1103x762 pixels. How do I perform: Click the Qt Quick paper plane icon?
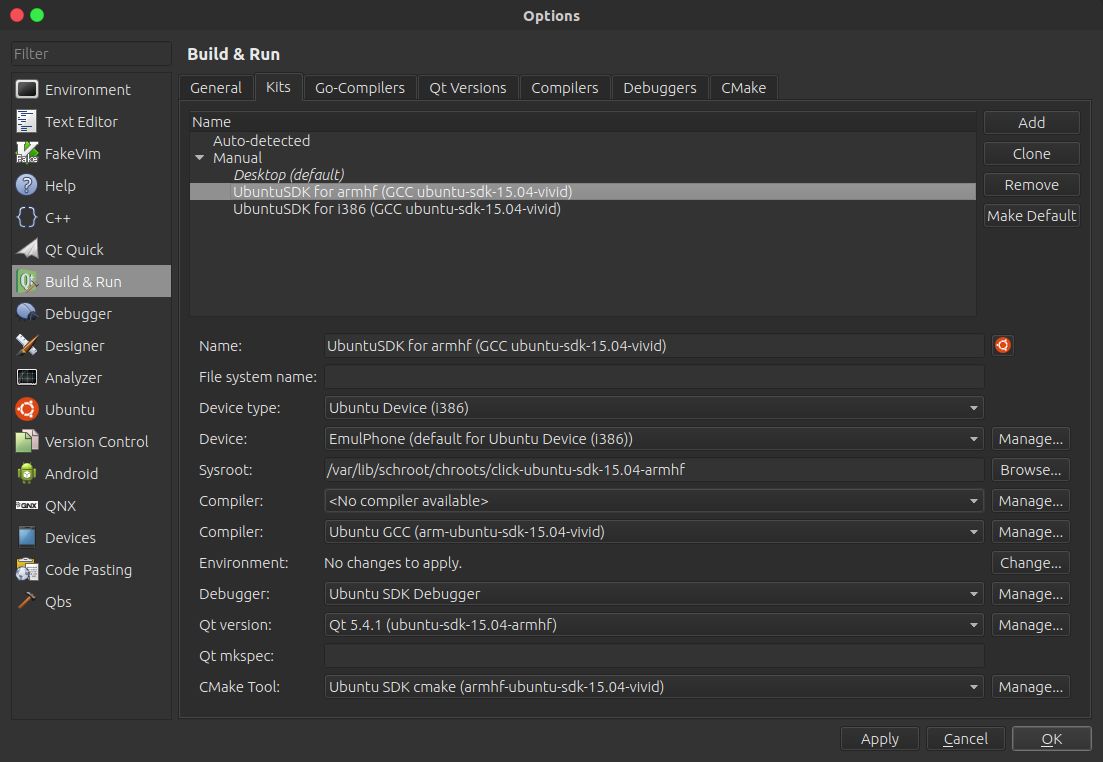click(x=27, y=249)
